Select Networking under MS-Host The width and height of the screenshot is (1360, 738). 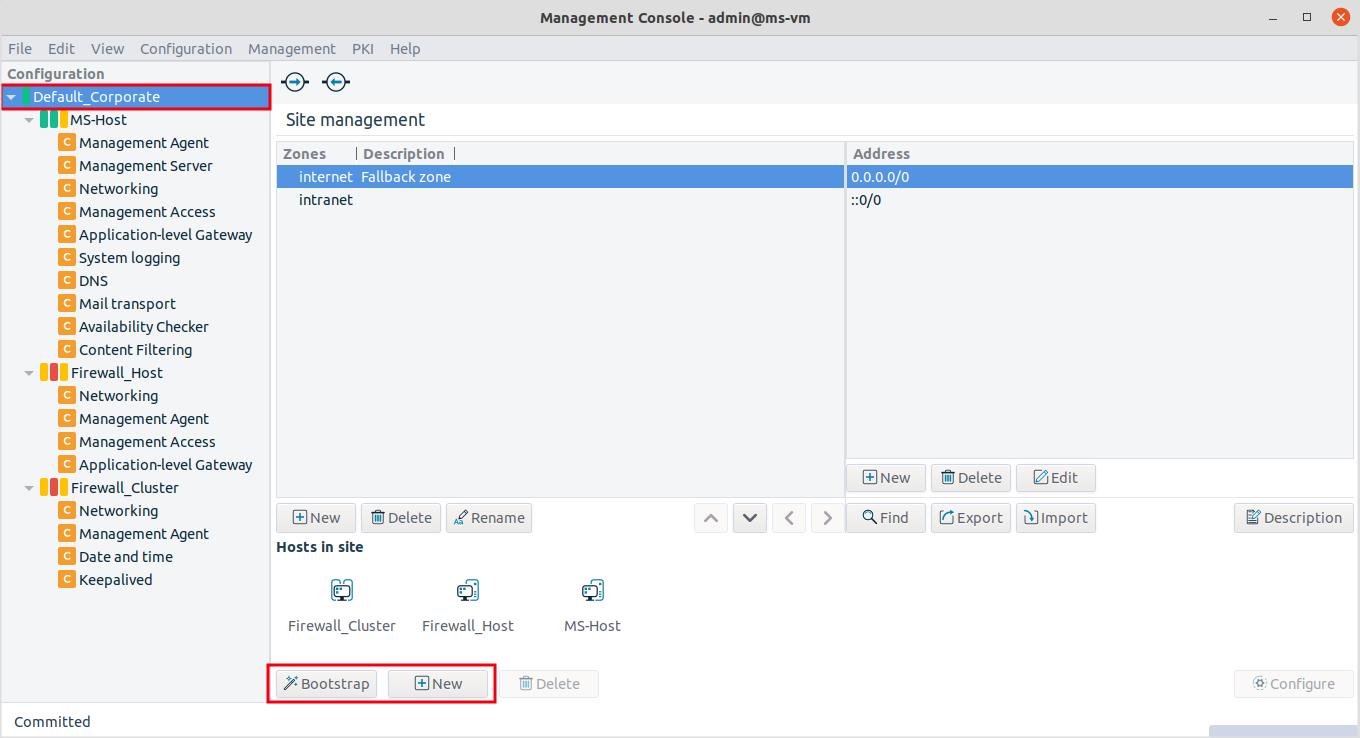tap(118, 189)
